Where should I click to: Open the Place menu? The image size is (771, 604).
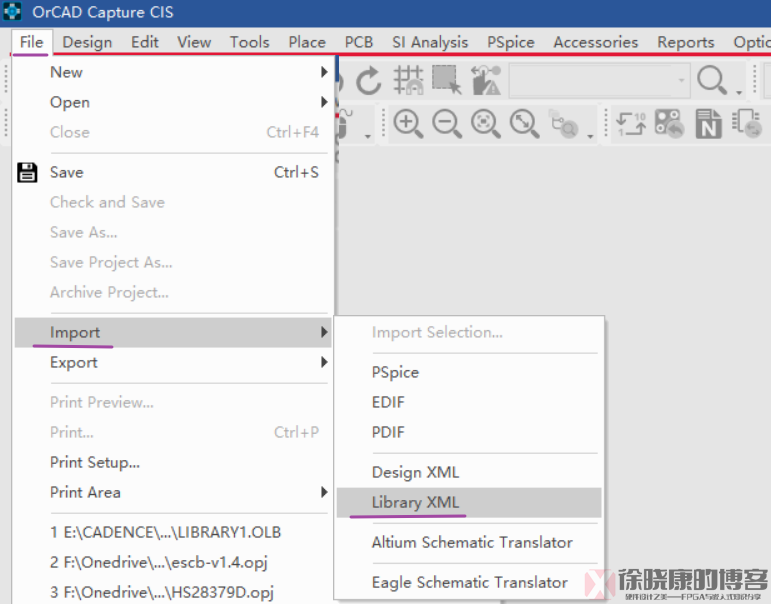pos(307,42)
